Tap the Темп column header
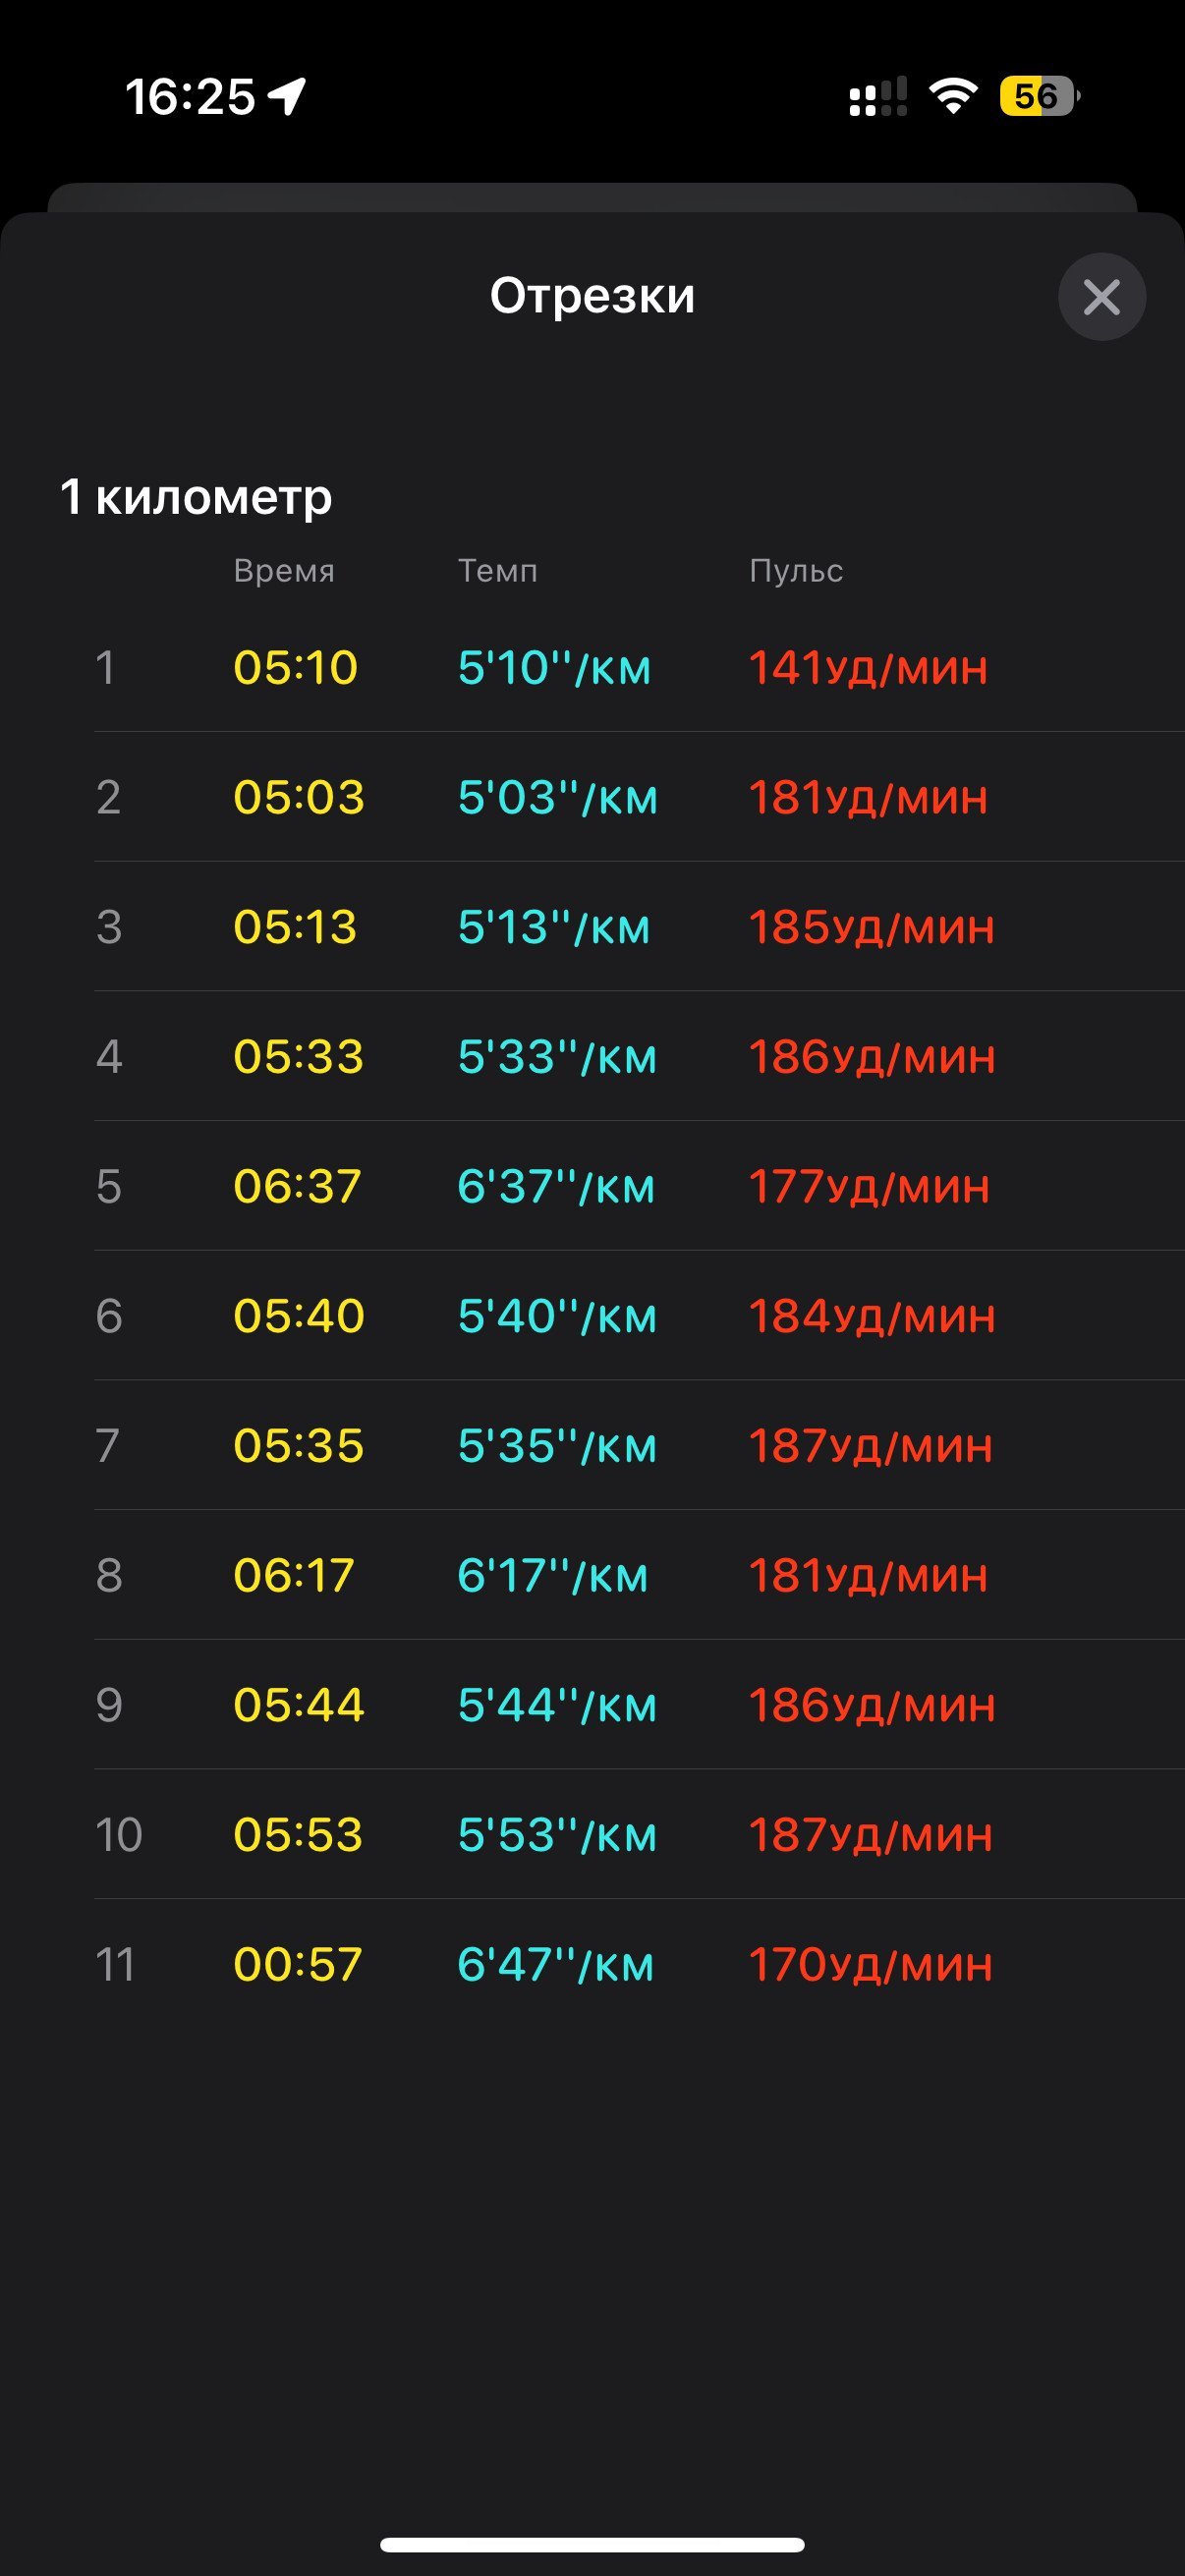The image size is (1185, 2576). [x=498, y=571]
